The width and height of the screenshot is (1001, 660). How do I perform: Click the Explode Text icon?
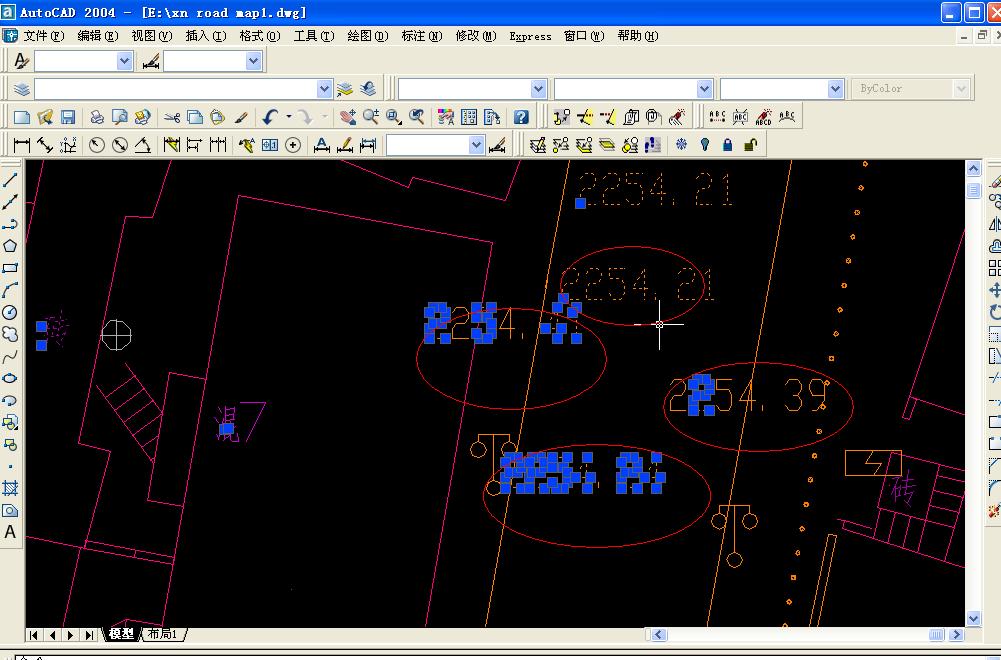pos(764,117)
